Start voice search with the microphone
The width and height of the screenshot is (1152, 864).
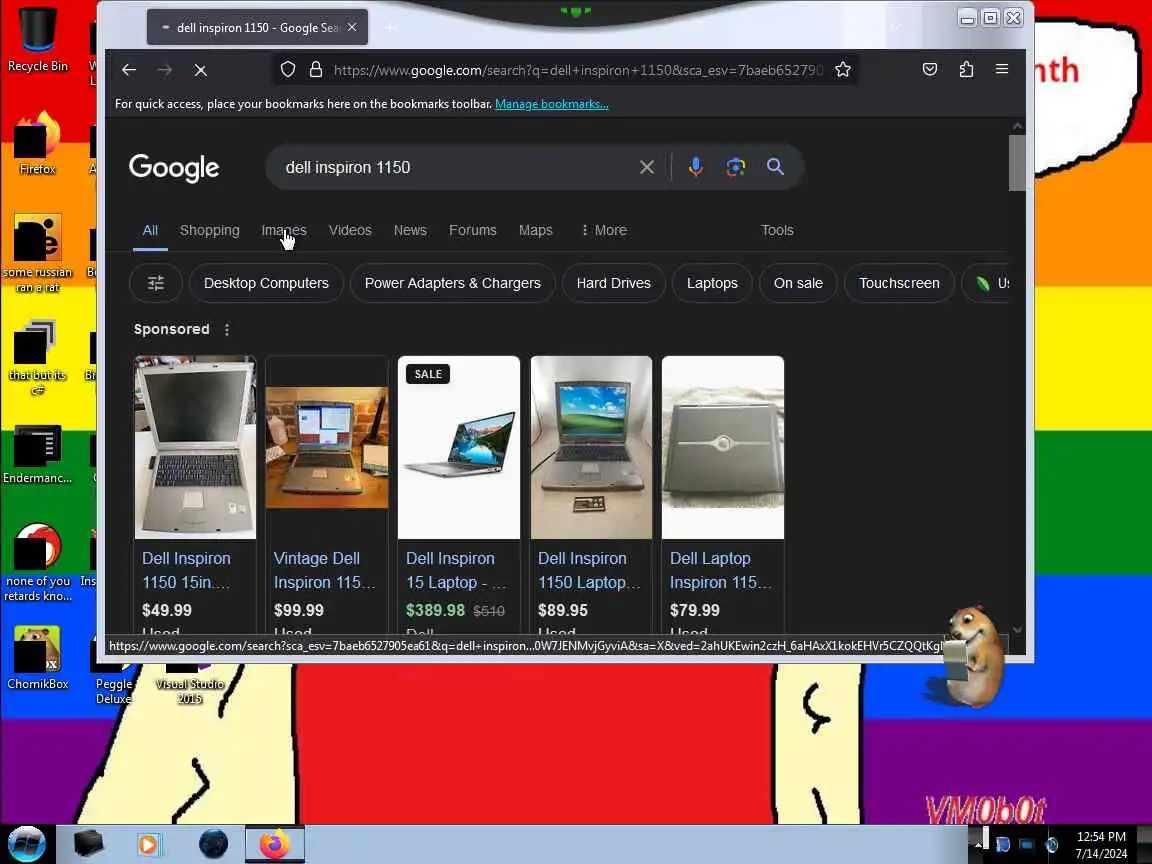click(x=695, y=168)
